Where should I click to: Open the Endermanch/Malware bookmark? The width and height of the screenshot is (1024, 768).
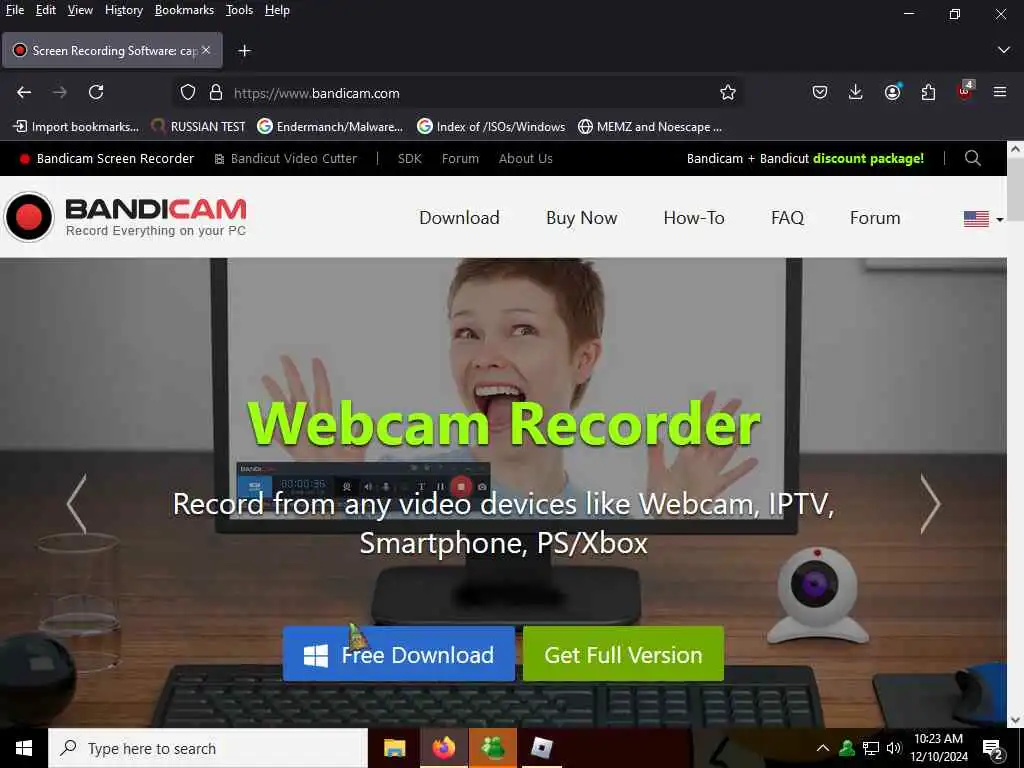coord(330,127)
